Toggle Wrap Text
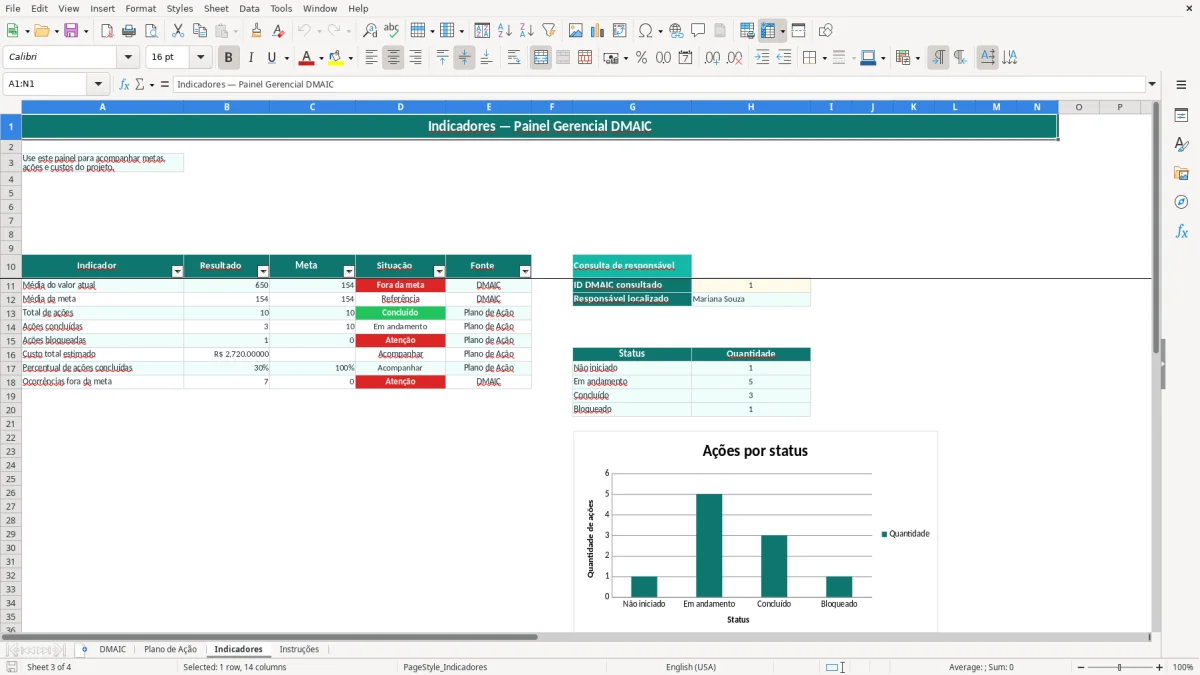 514,58
